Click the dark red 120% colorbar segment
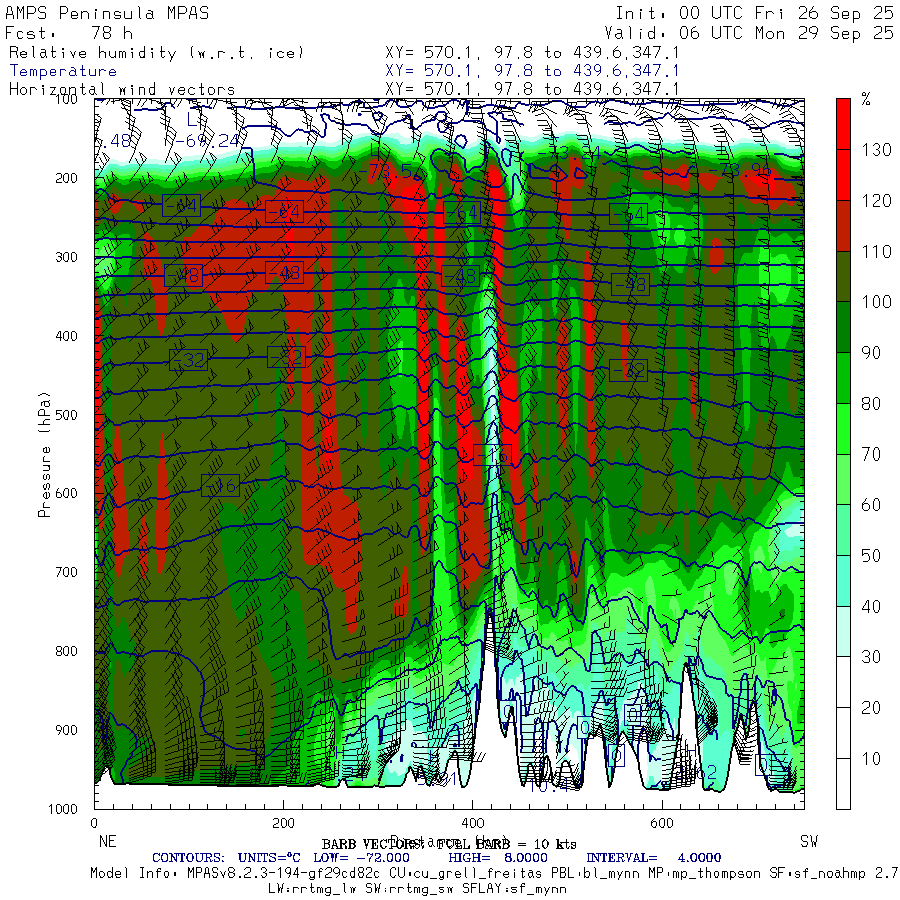 843,226
